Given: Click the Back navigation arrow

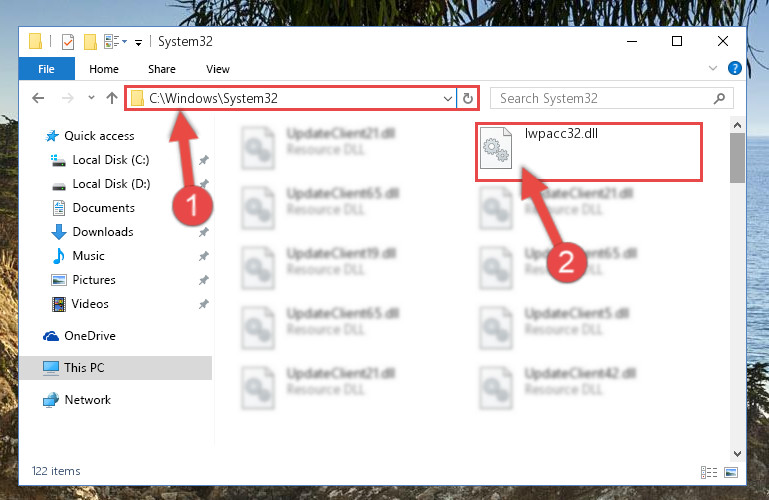Looking at the screenshot, I should (x=38, y=98).
